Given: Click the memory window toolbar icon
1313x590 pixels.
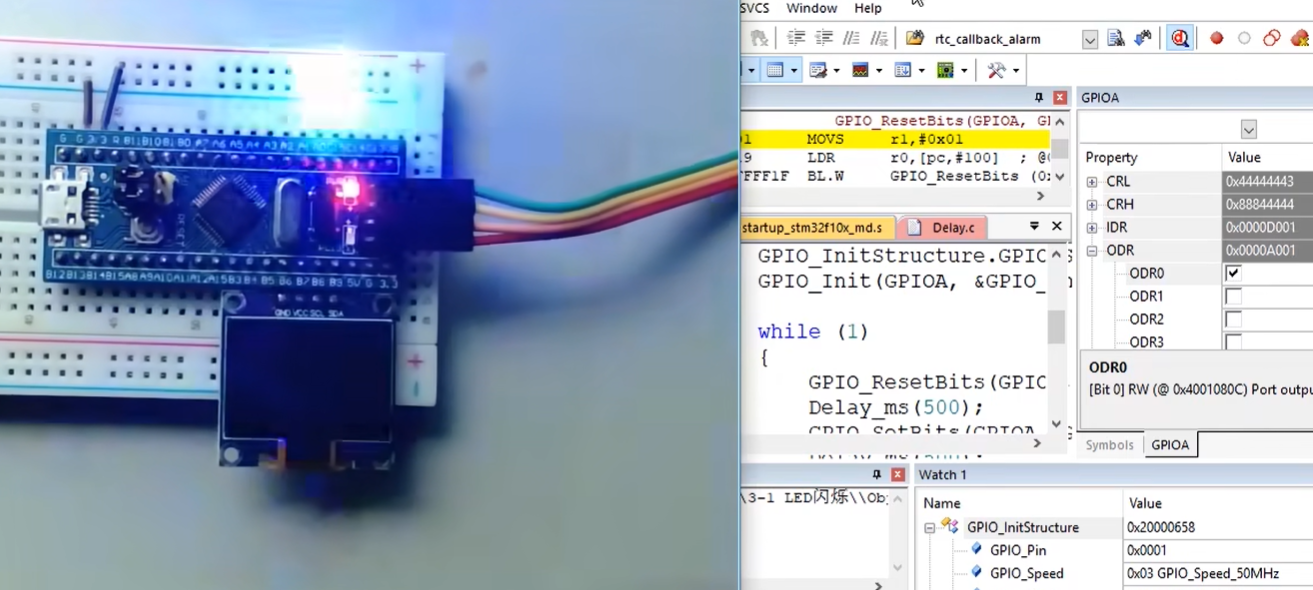Looking at the screenshot, I should (775, 70).
